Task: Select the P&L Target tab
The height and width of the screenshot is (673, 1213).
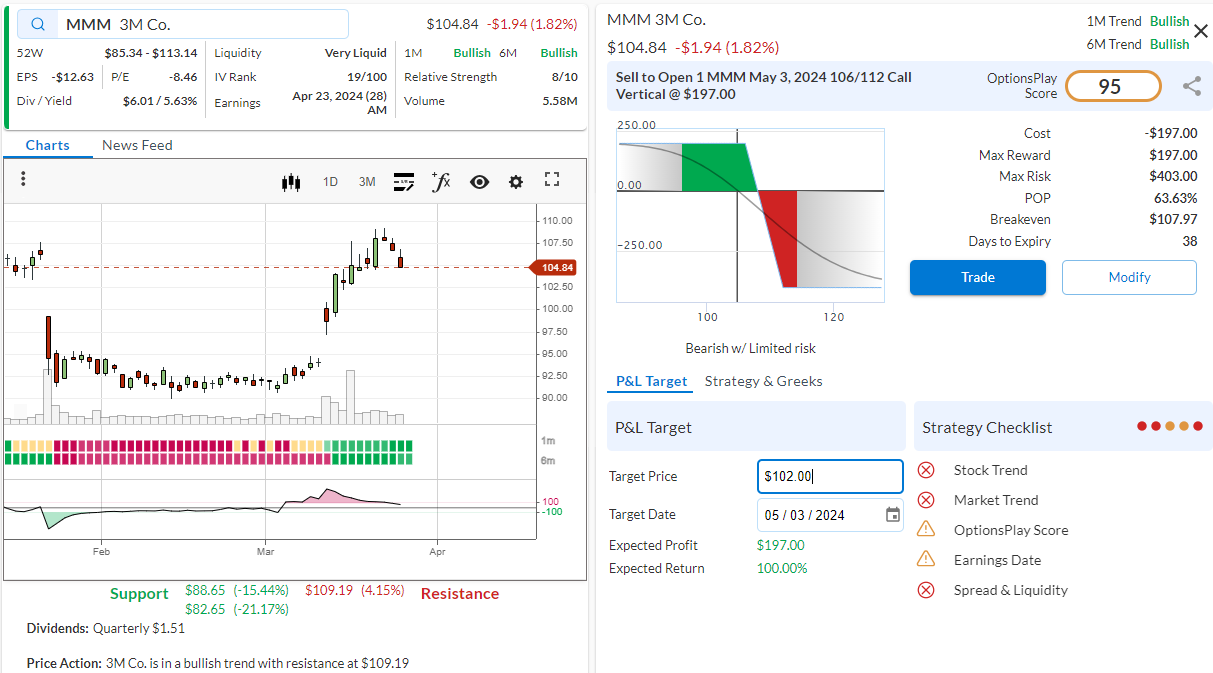Action: [x=651, y=381]
